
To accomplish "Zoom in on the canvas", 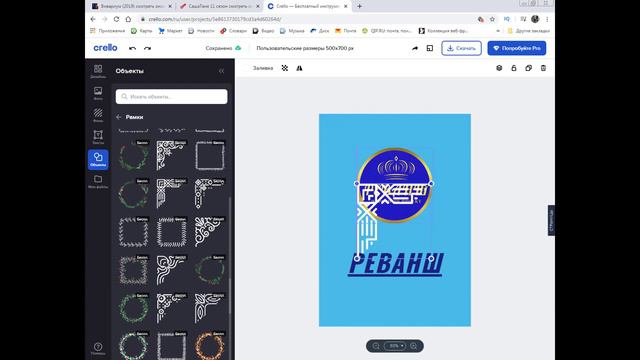I will point(413,346).
